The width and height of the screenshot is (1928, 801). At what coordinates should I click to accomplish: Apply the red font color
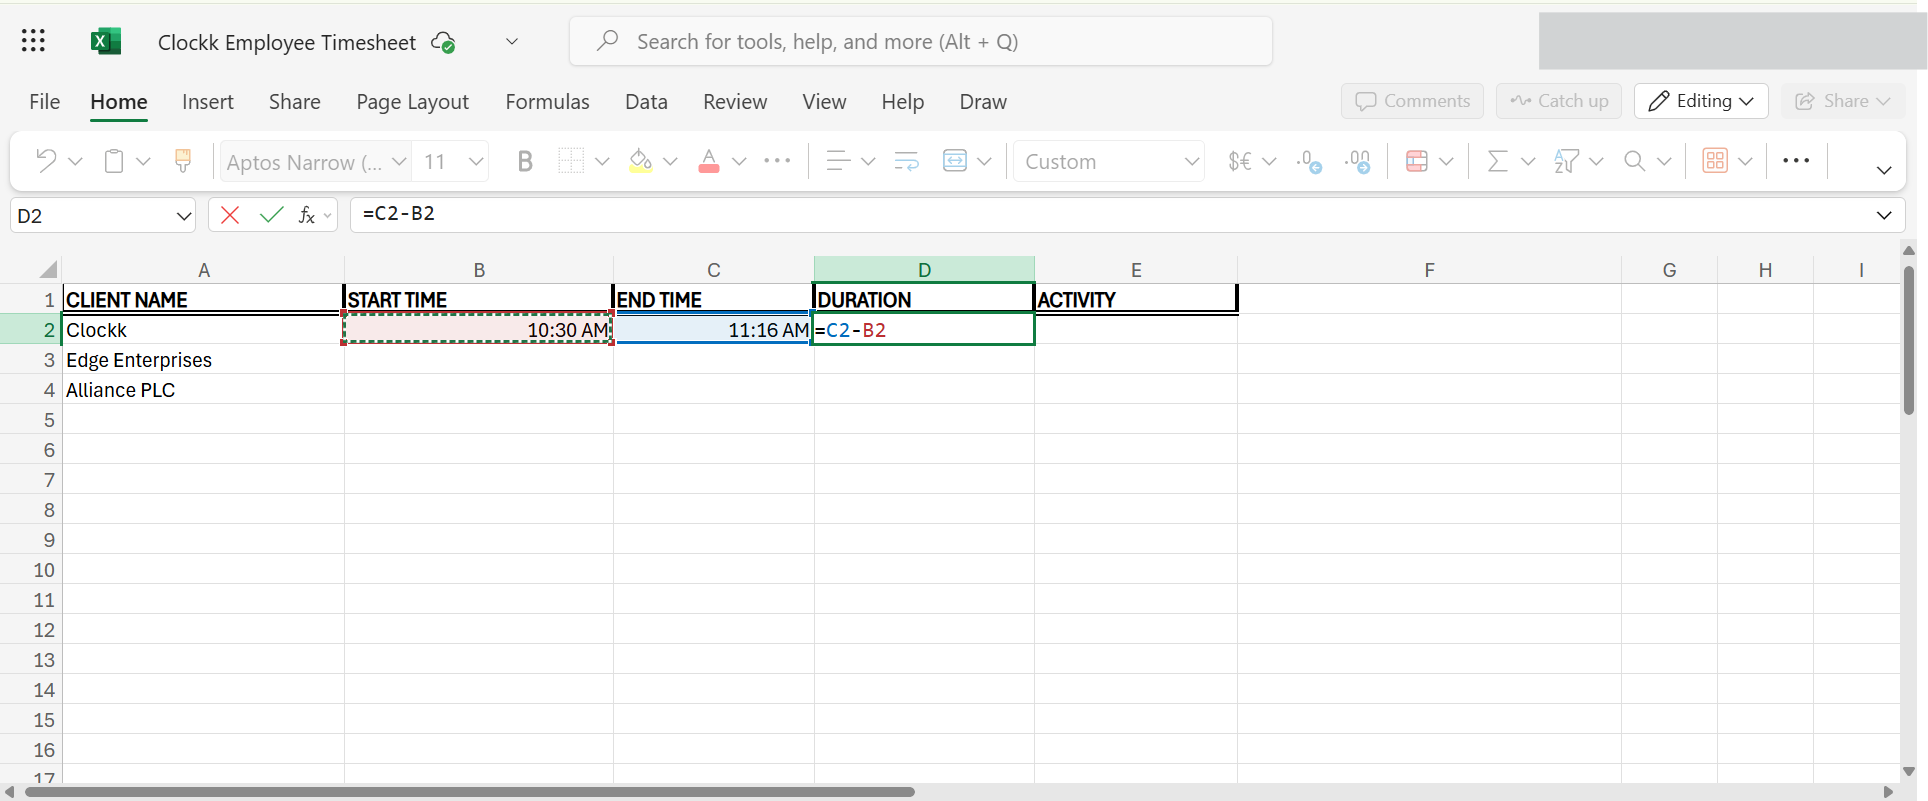coord(709,161)
